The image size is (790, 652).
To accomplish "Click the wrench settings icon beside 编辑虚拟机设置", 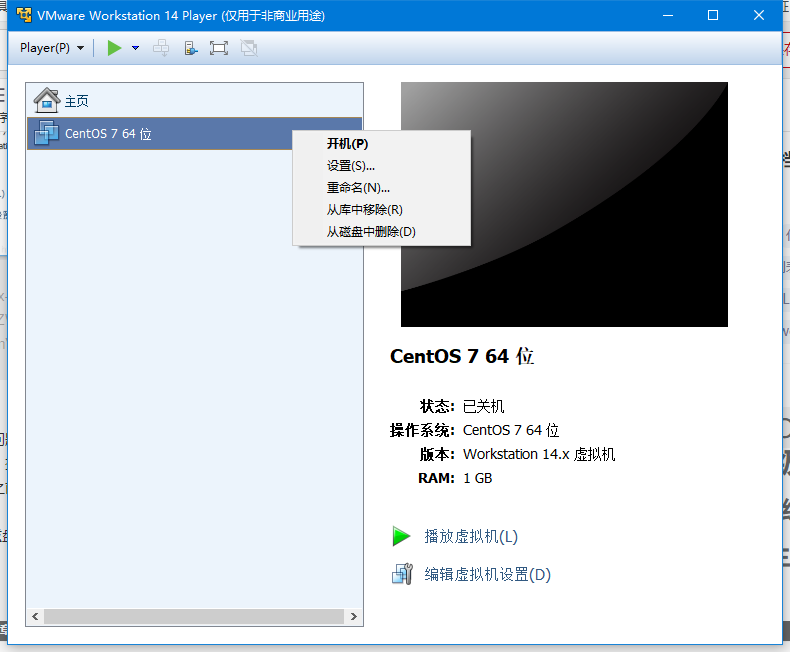I will point(402,574).
